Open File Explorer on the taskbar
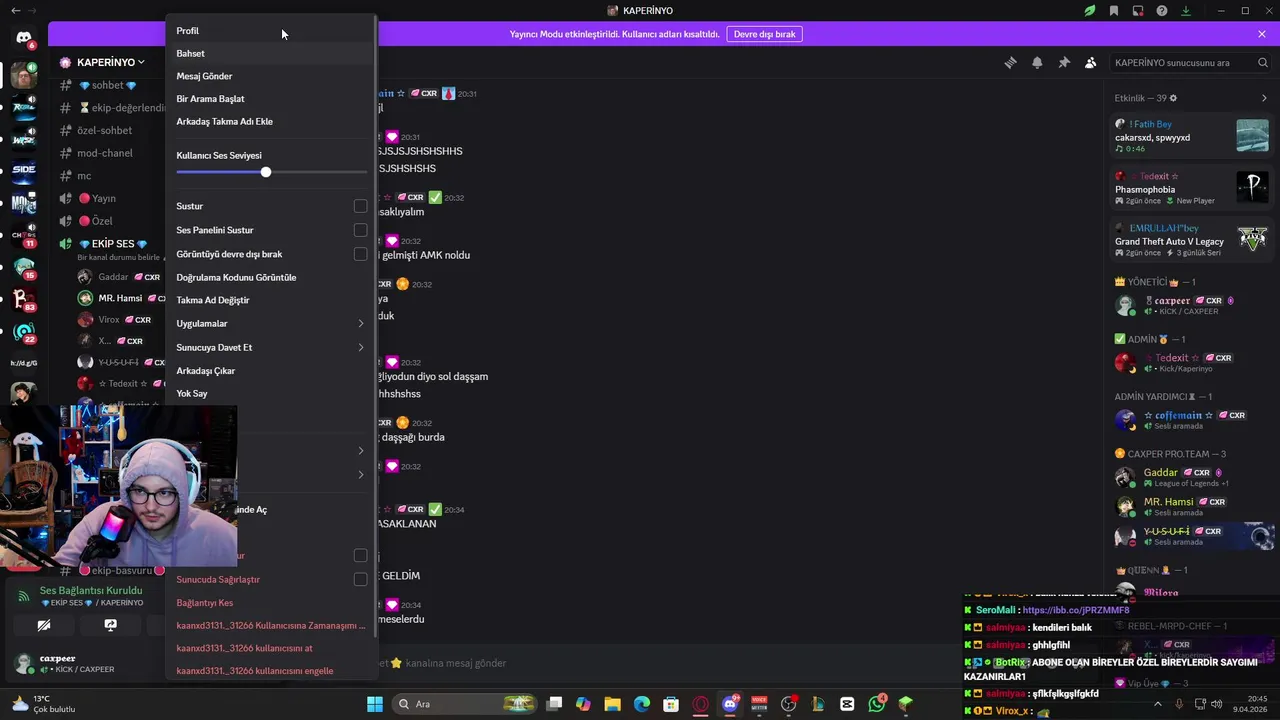The image size is (1280, 720). point(613,704)
